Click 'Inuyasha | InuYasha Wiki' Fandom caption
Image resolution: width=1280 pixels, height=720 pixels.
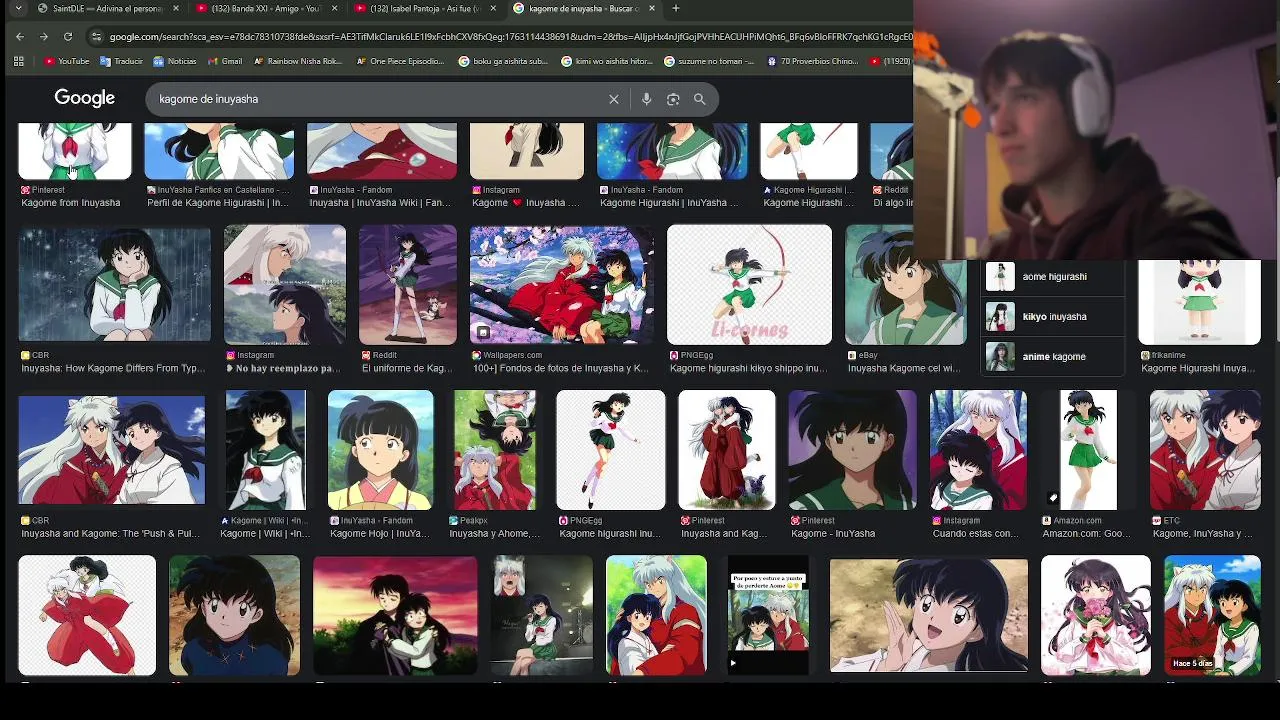(x=380, y=203)
